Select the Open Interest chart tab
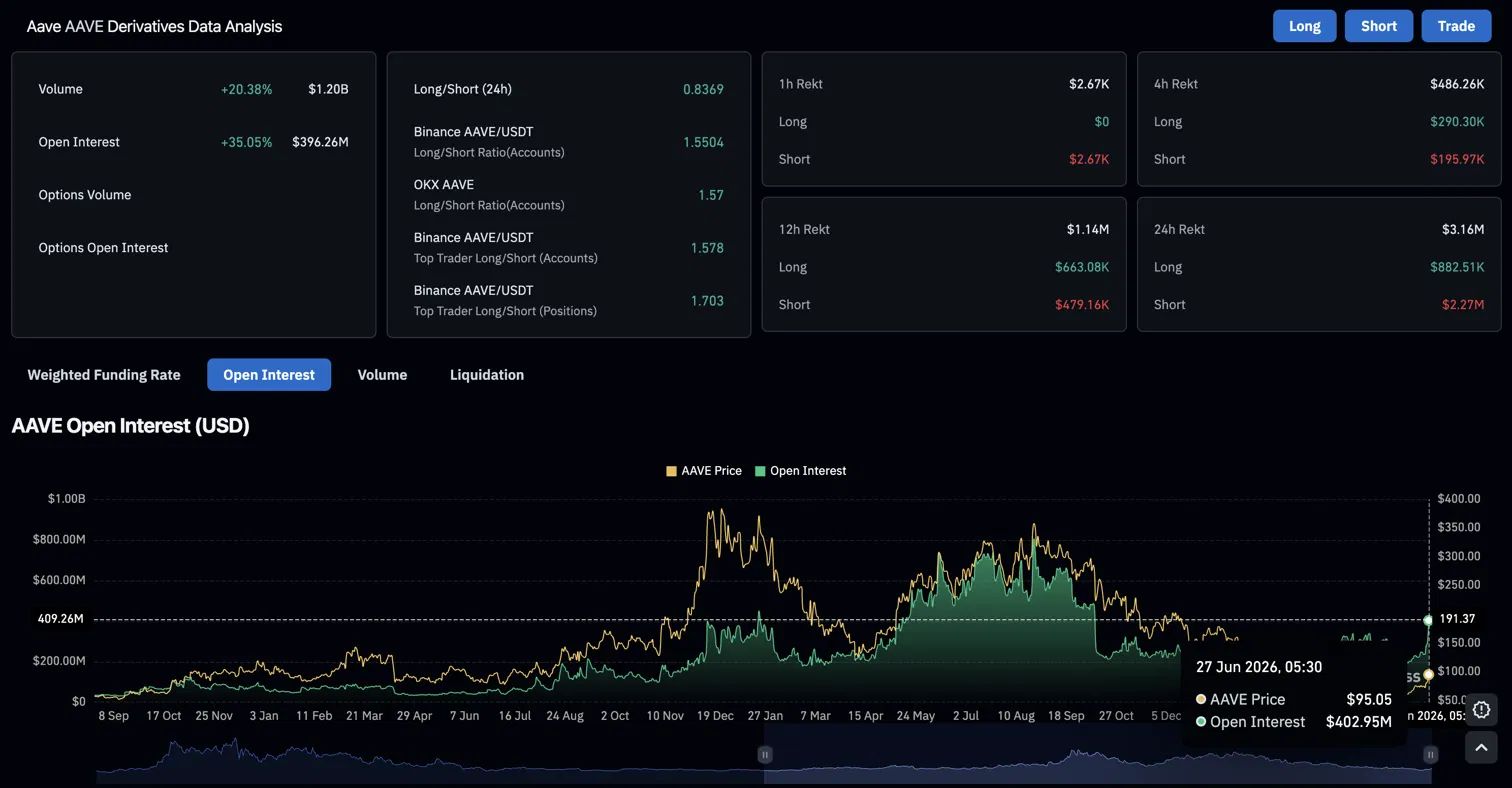Viewport: 1512px width, 788px height. [x=269, y=375]
